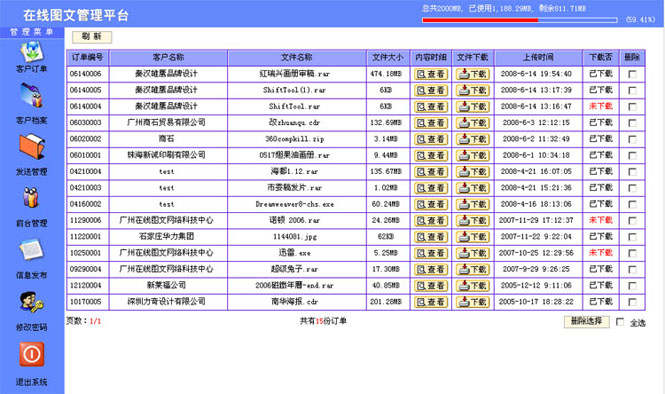Open the 客户档案 sidebar icon

[x=31, y=95]
